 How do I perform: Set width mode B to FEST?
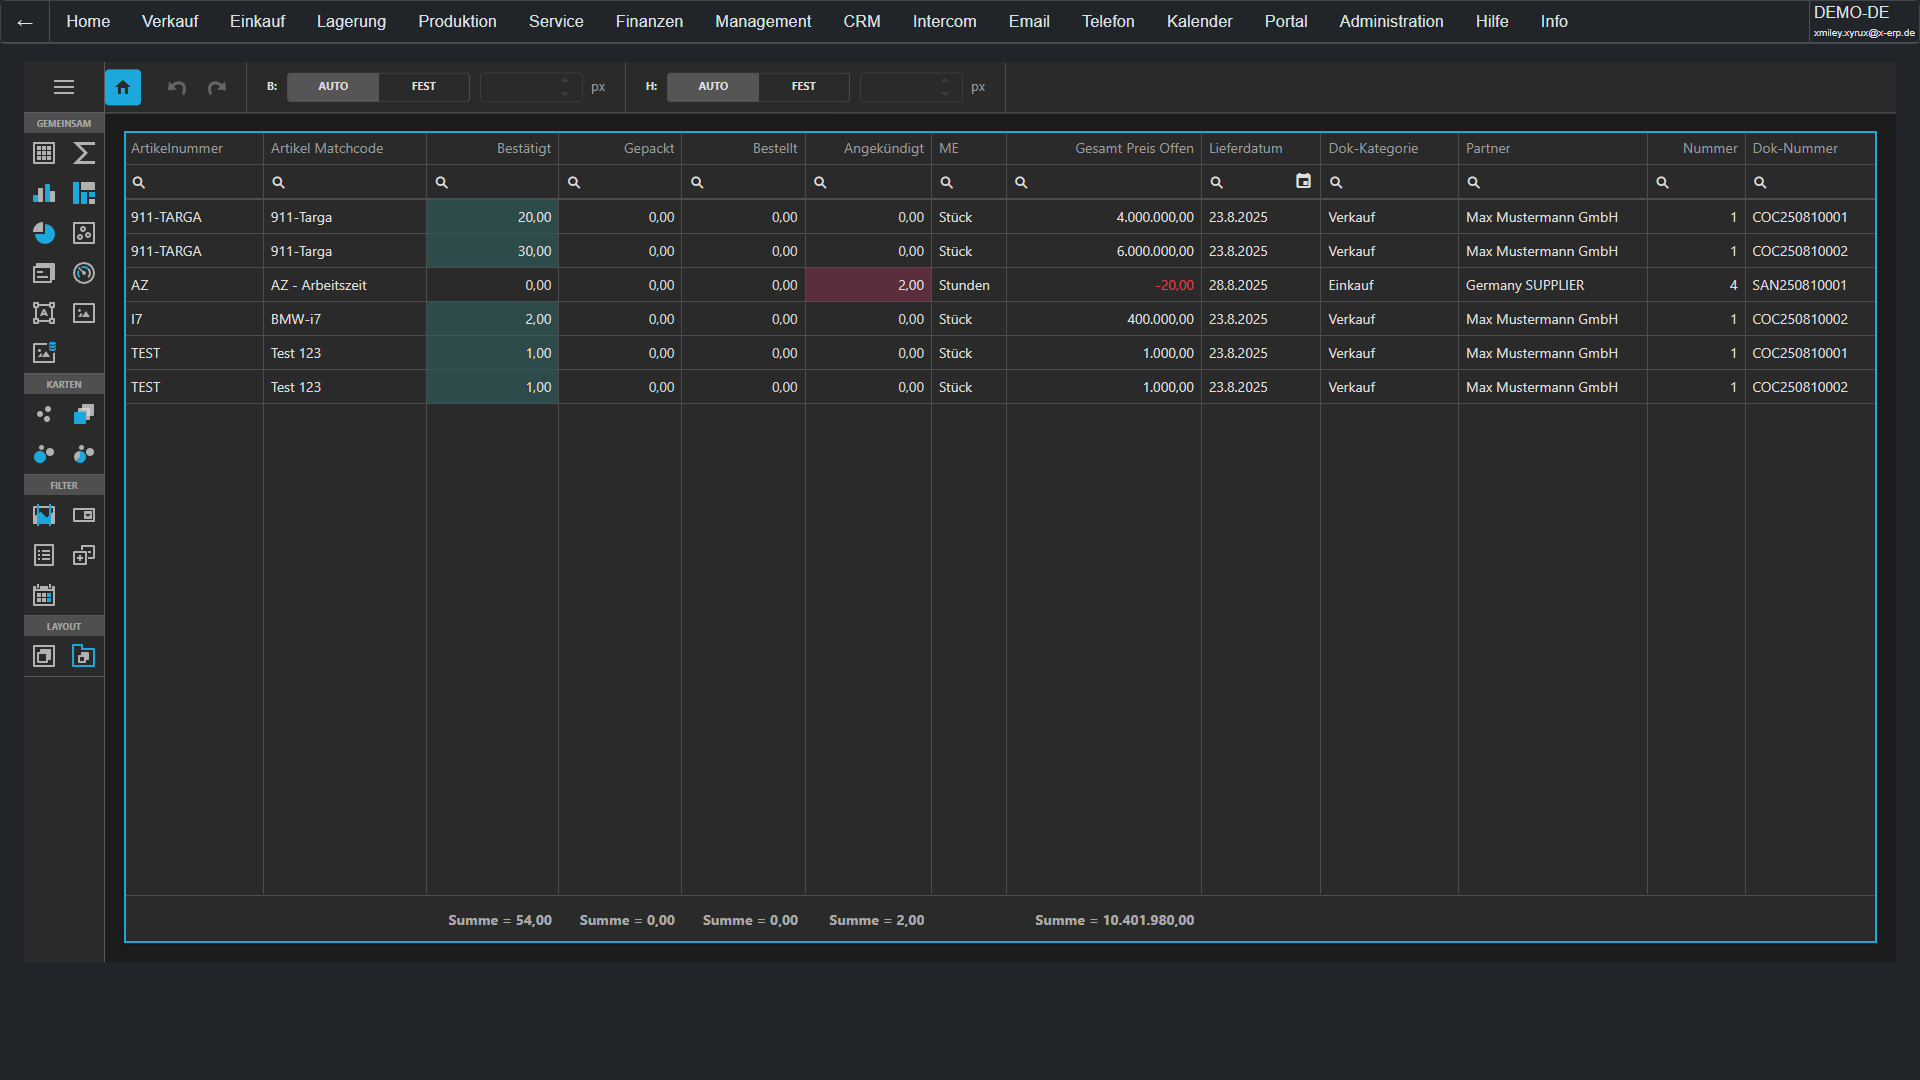(423, 87)
